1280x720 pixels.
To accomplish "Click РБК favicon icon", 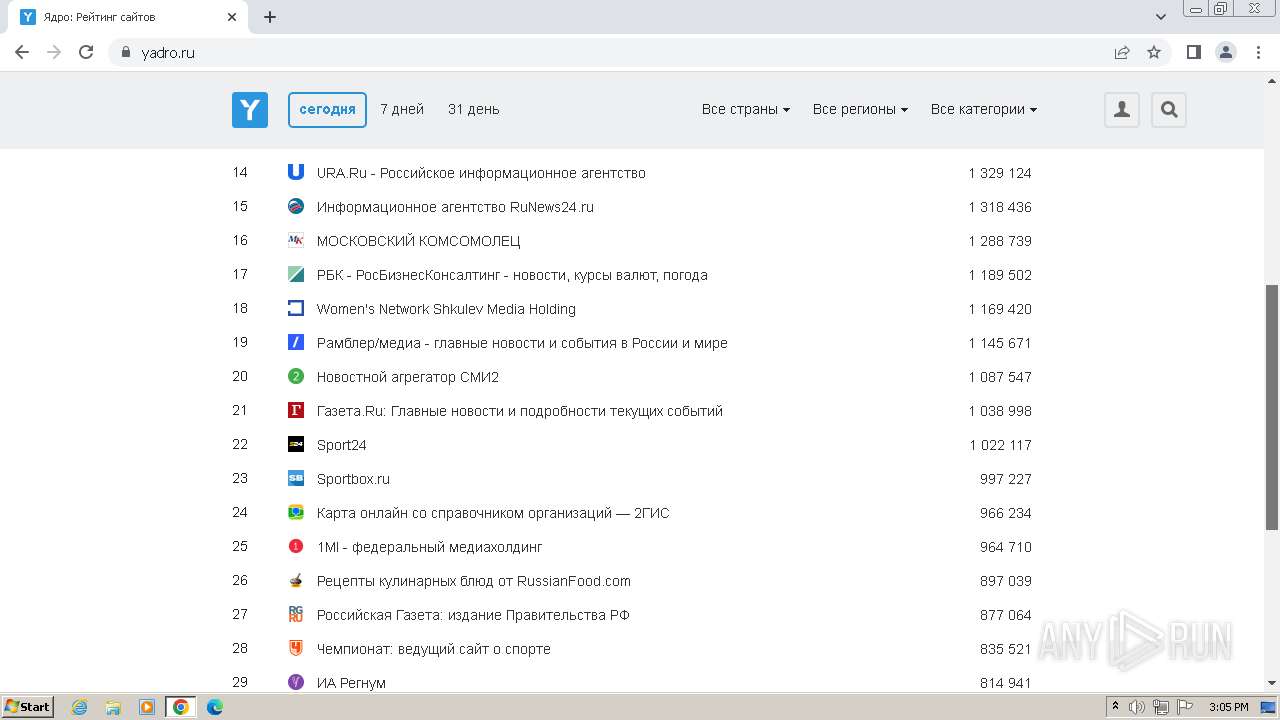I will (296, 274).
